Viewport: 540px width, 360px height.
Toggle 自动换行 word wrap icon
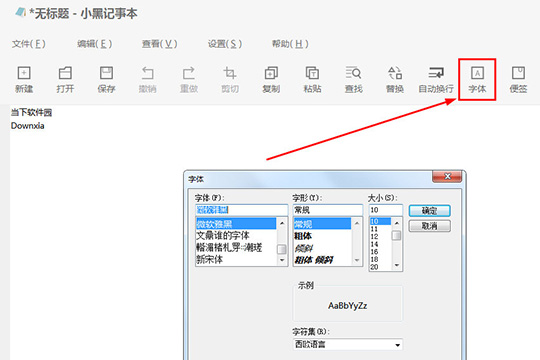click(436, 79)
